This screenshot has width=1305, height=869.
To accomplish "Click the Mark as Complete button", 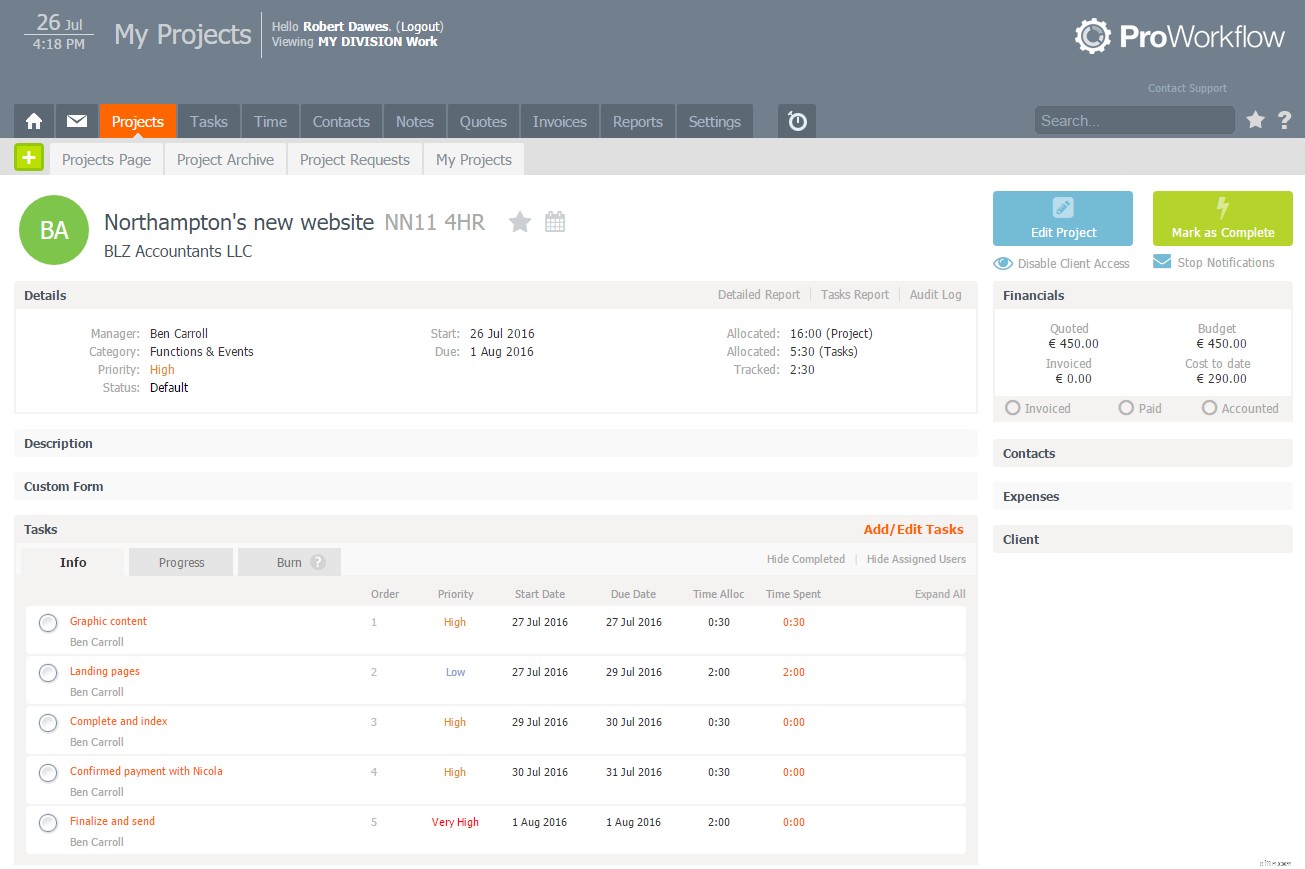I will (1222, 218).
